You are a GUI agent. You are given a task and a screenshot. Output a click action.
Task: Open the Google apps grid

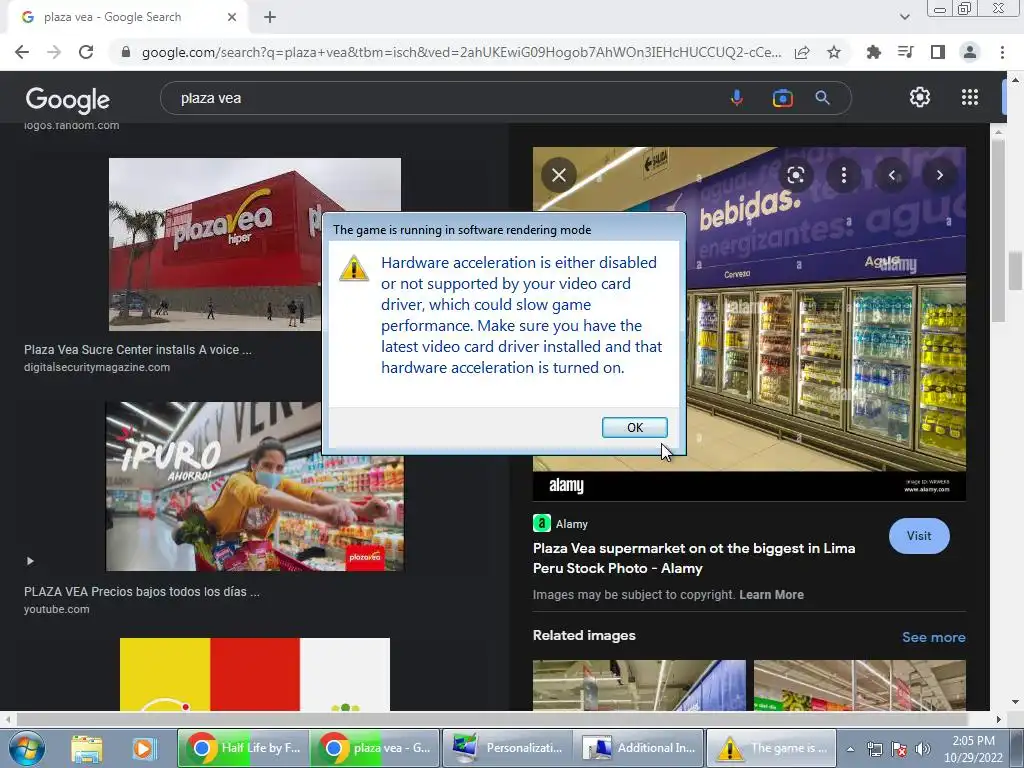(x=970, y=97)
